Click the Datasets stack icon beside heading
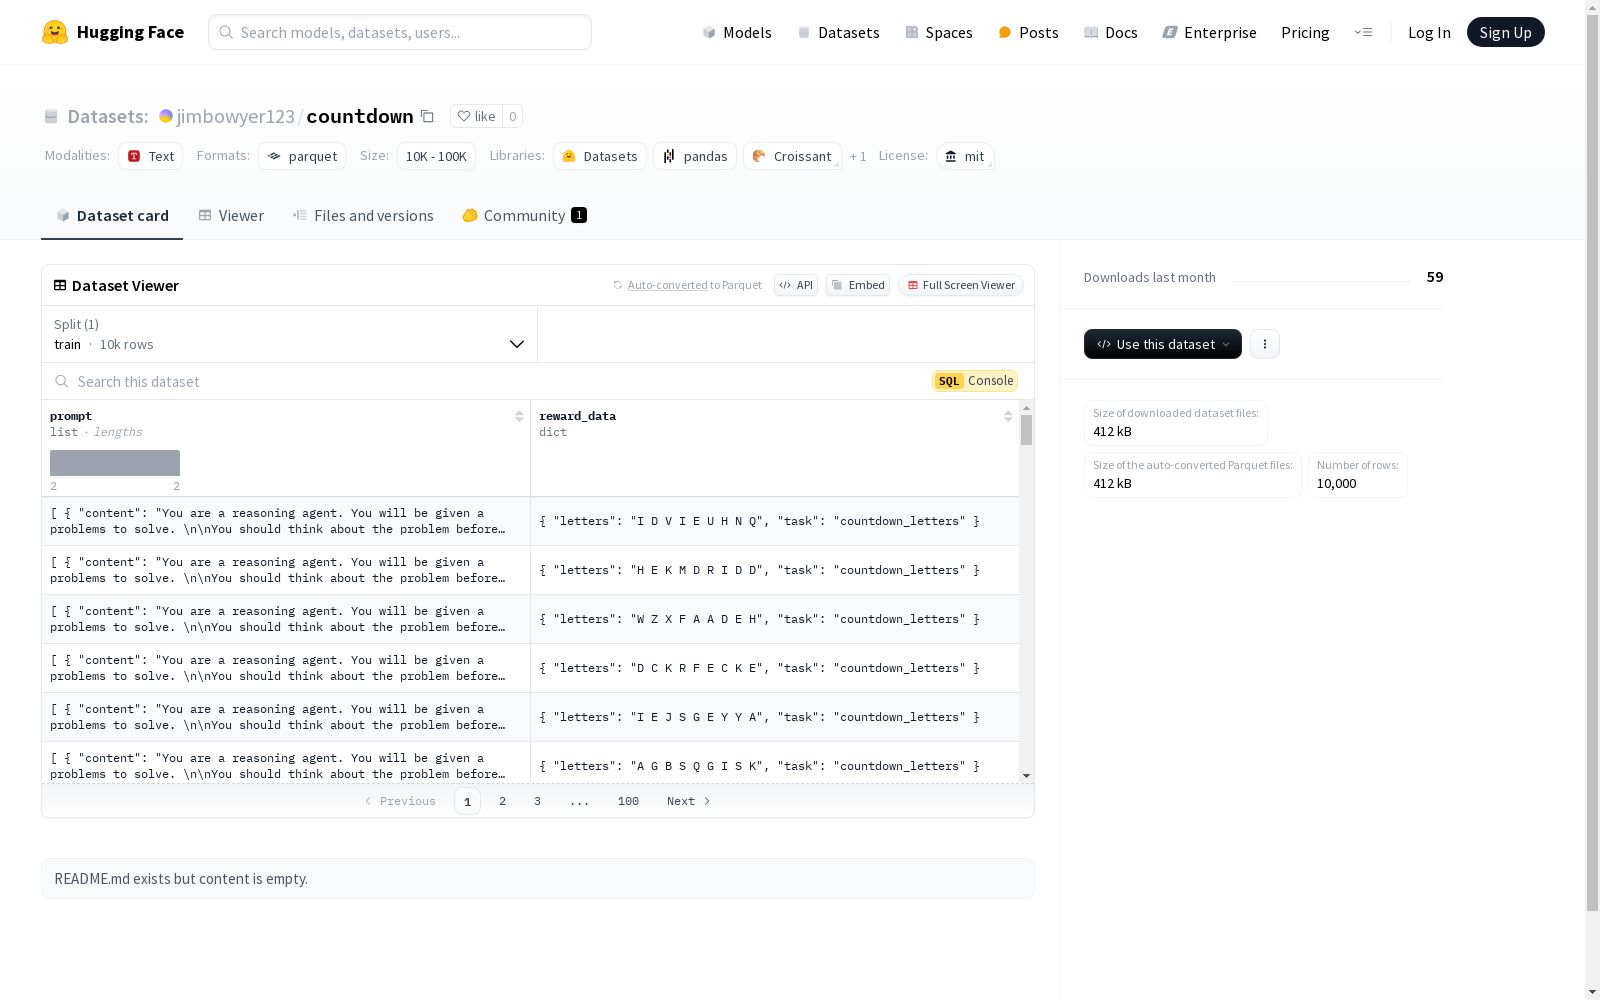Image resolution: width=1600 pixels, height=1000 pixels. (51, 116)
